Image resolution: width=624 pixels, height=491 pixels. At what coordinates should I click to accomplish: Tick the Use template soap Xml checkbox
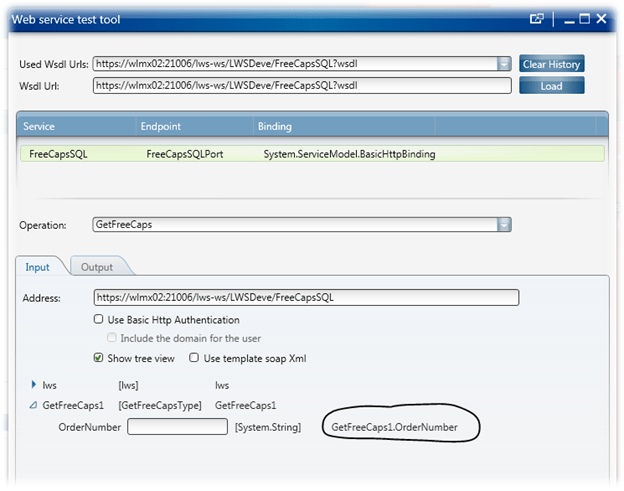(x=194, y=358)
